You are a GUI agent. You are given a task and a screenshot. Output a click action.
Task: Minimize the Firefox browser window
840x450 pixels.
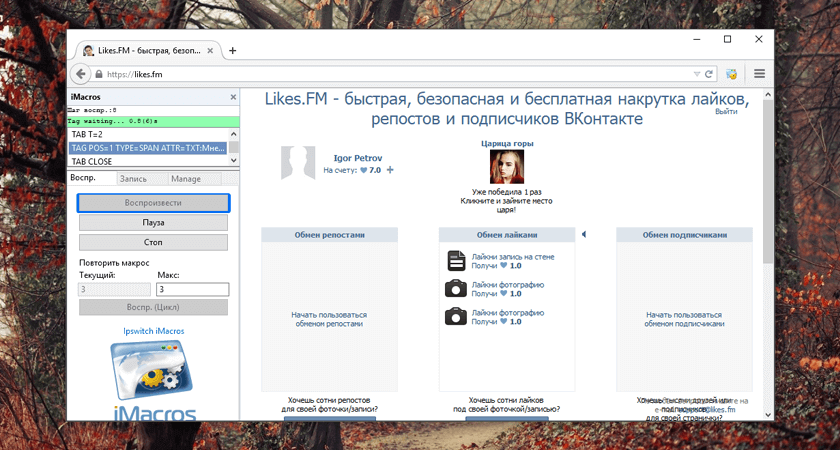tap(696, 39)
